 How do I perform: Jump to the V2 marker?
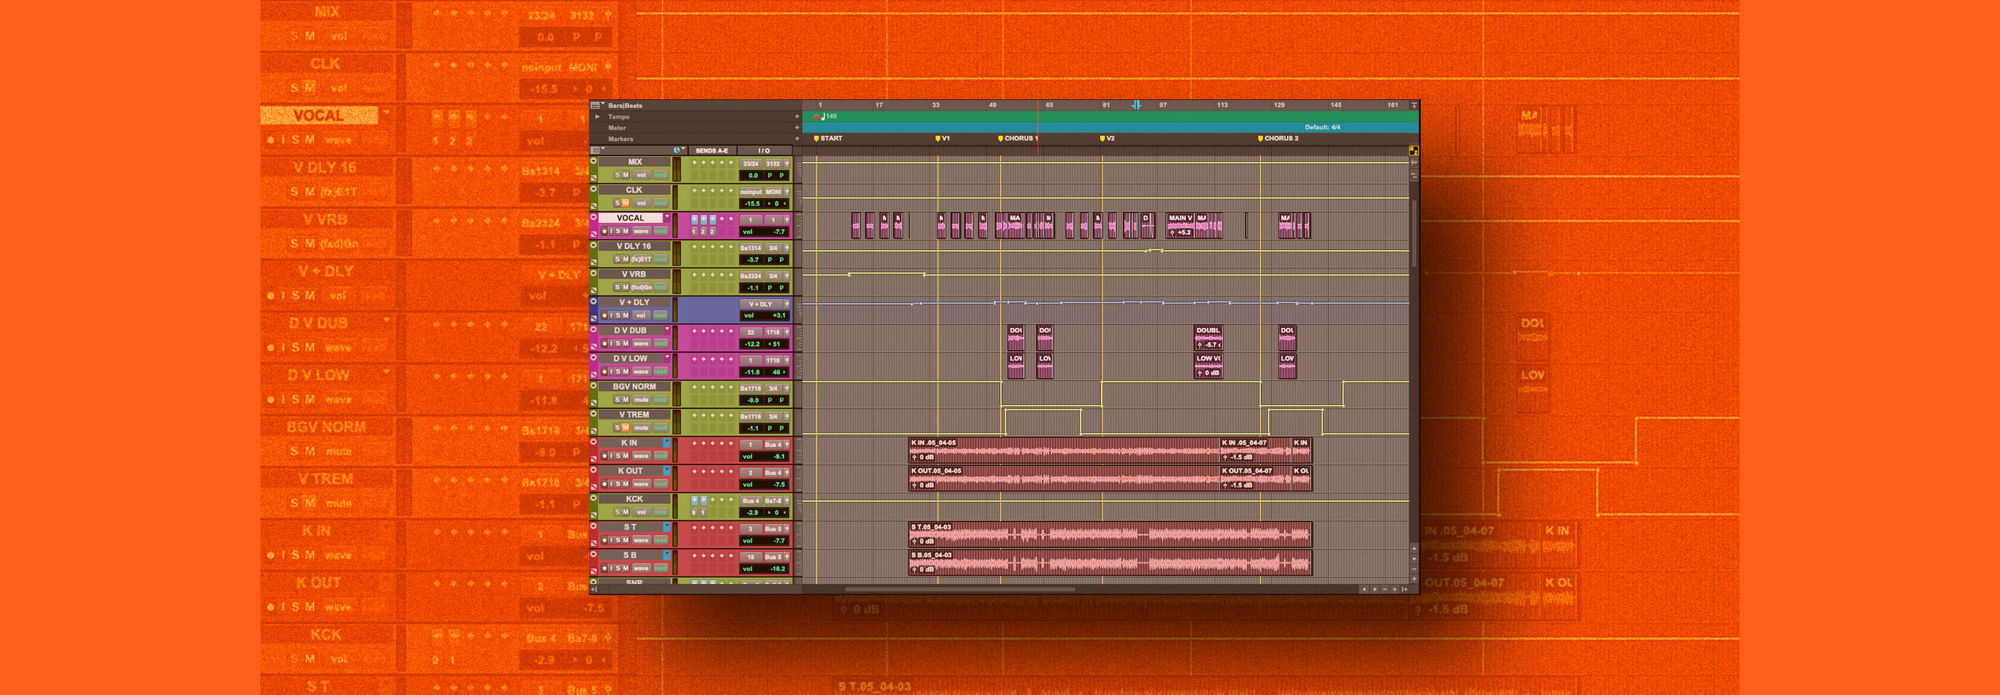[x=1107, y=138]
